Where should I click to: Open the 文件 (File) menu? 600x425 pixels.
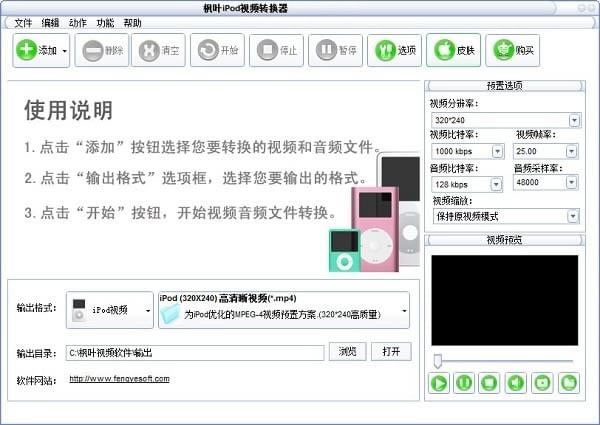click(x=23, y=22)
